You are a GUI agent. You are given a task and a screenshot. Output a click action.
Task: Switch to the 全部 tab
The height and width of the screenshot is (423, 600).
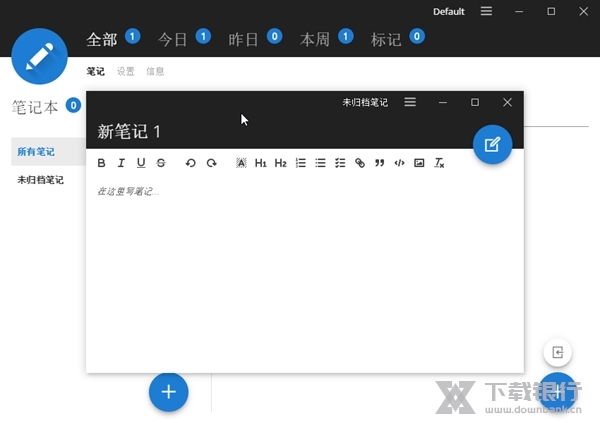click(x=102, y=39)
